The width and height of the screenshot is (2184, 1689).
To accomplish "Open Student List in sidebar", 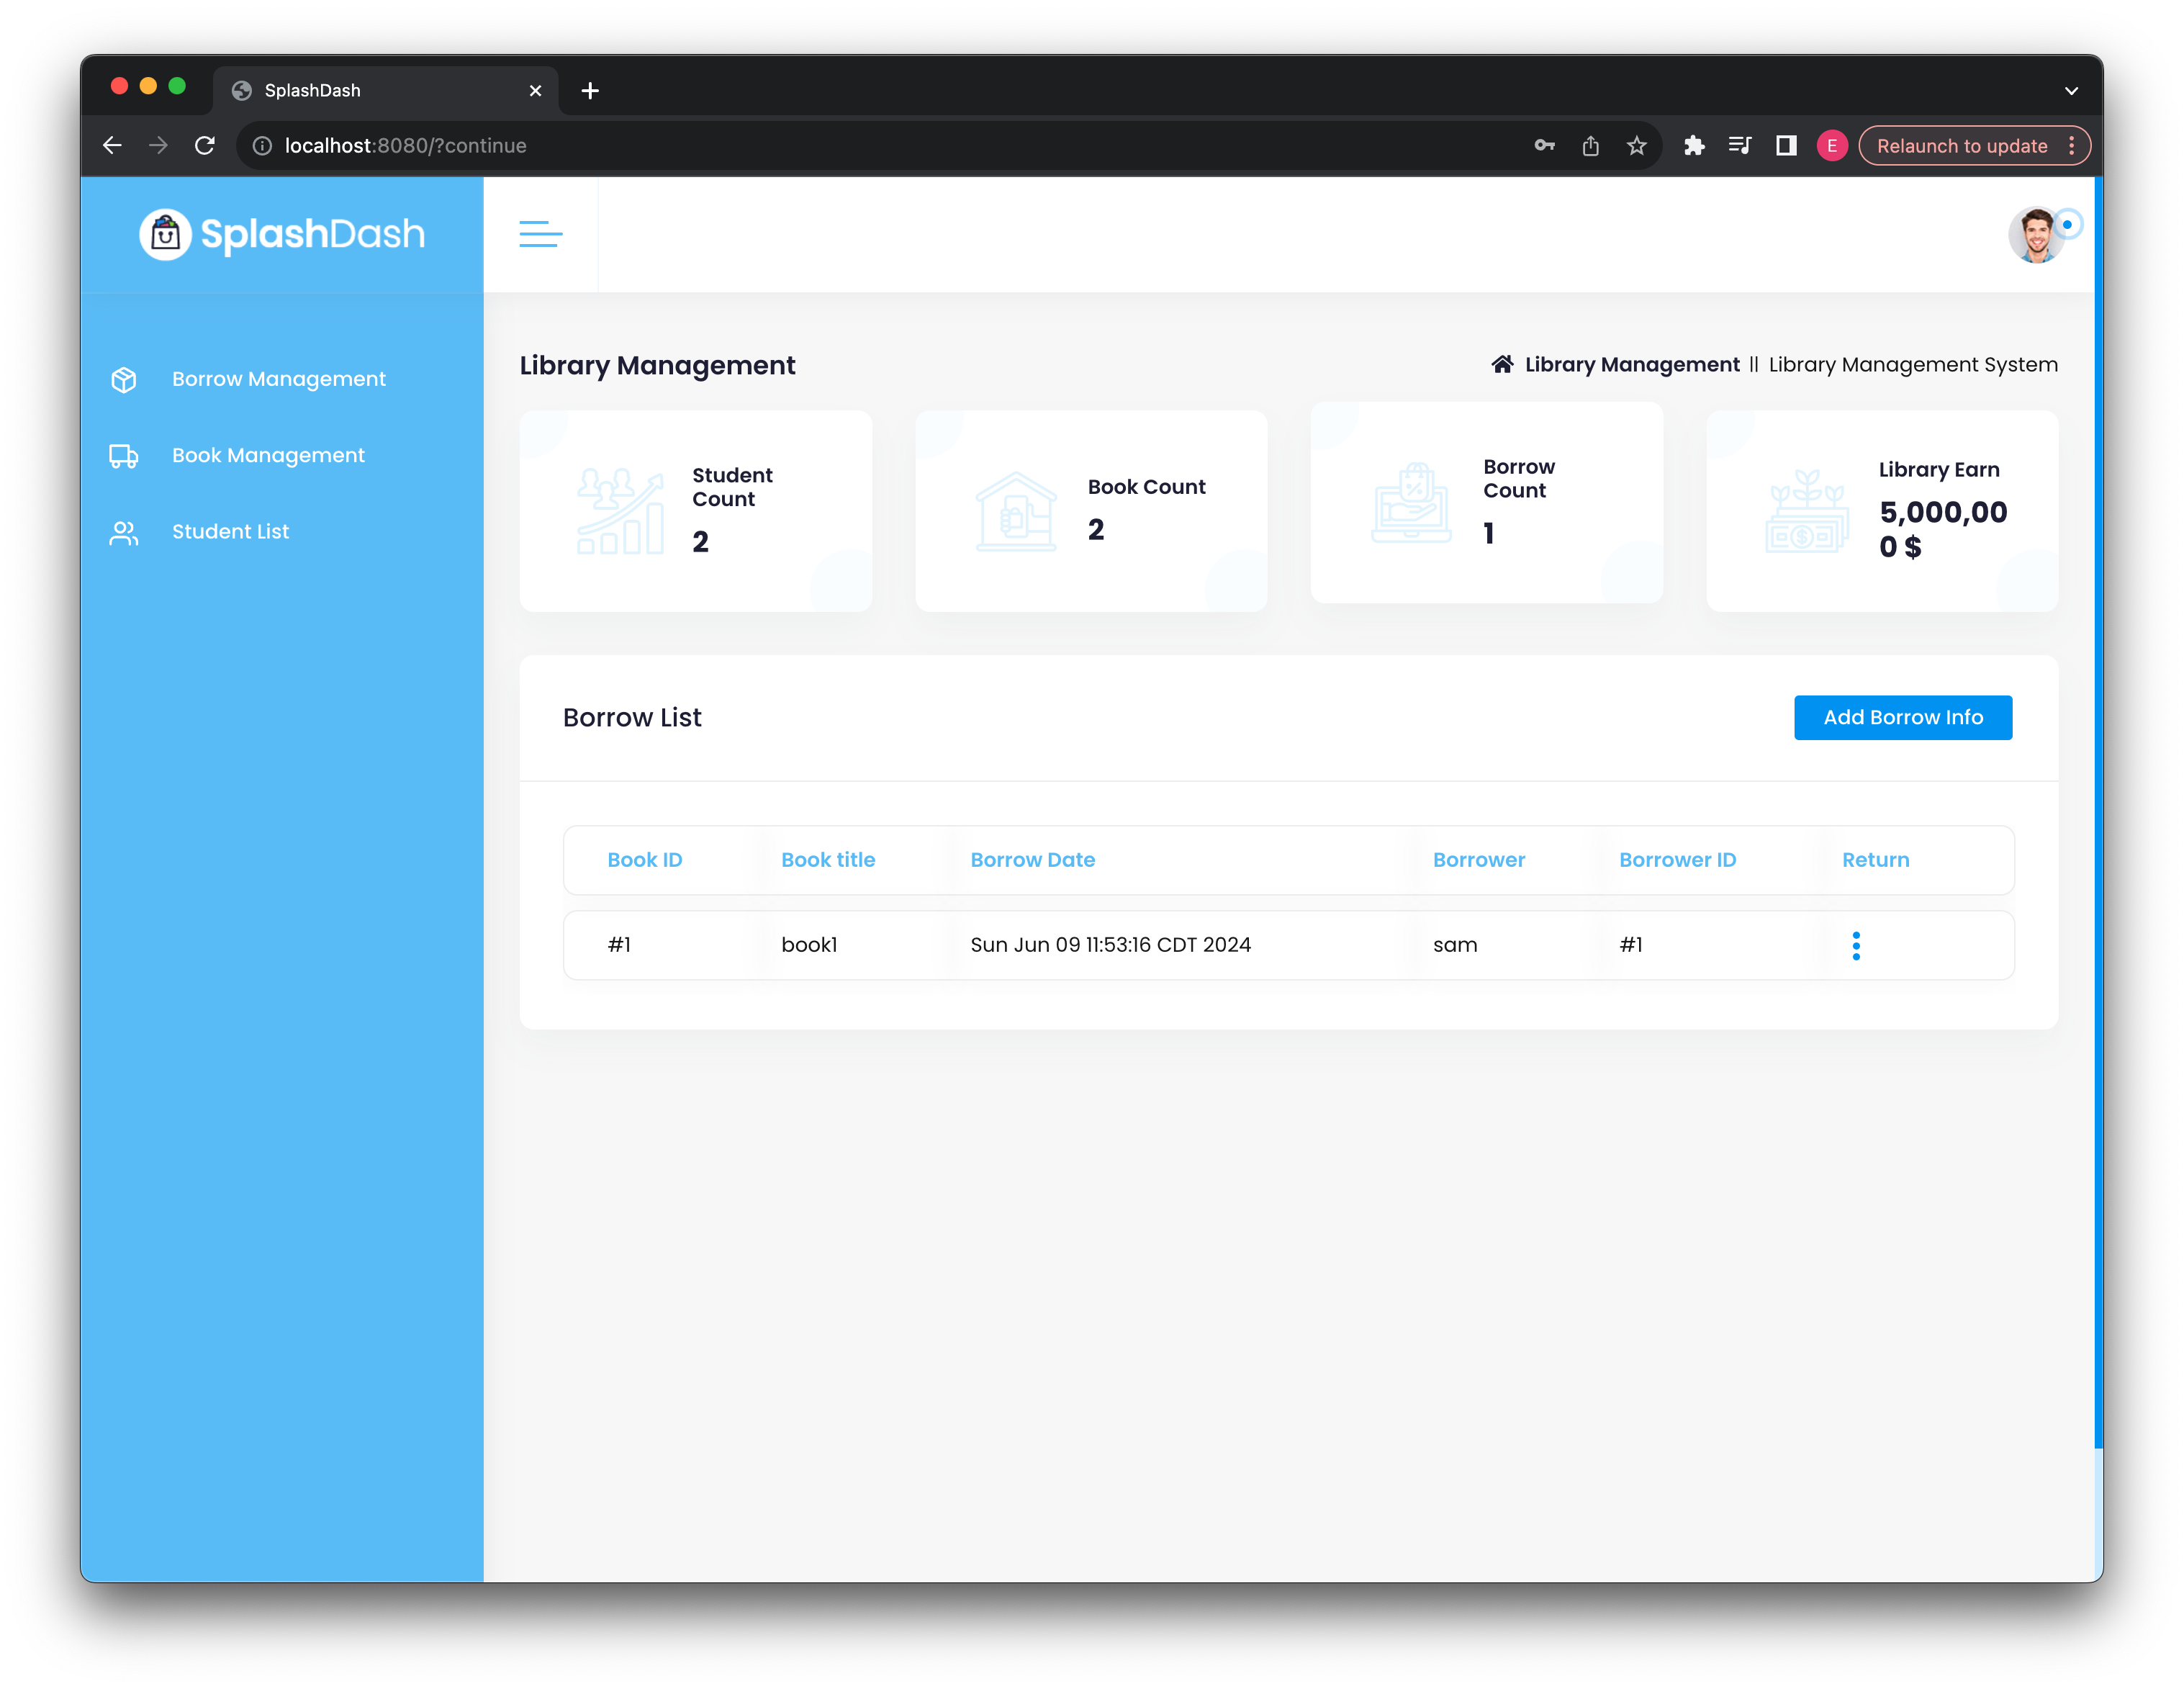I will point(230,532).
